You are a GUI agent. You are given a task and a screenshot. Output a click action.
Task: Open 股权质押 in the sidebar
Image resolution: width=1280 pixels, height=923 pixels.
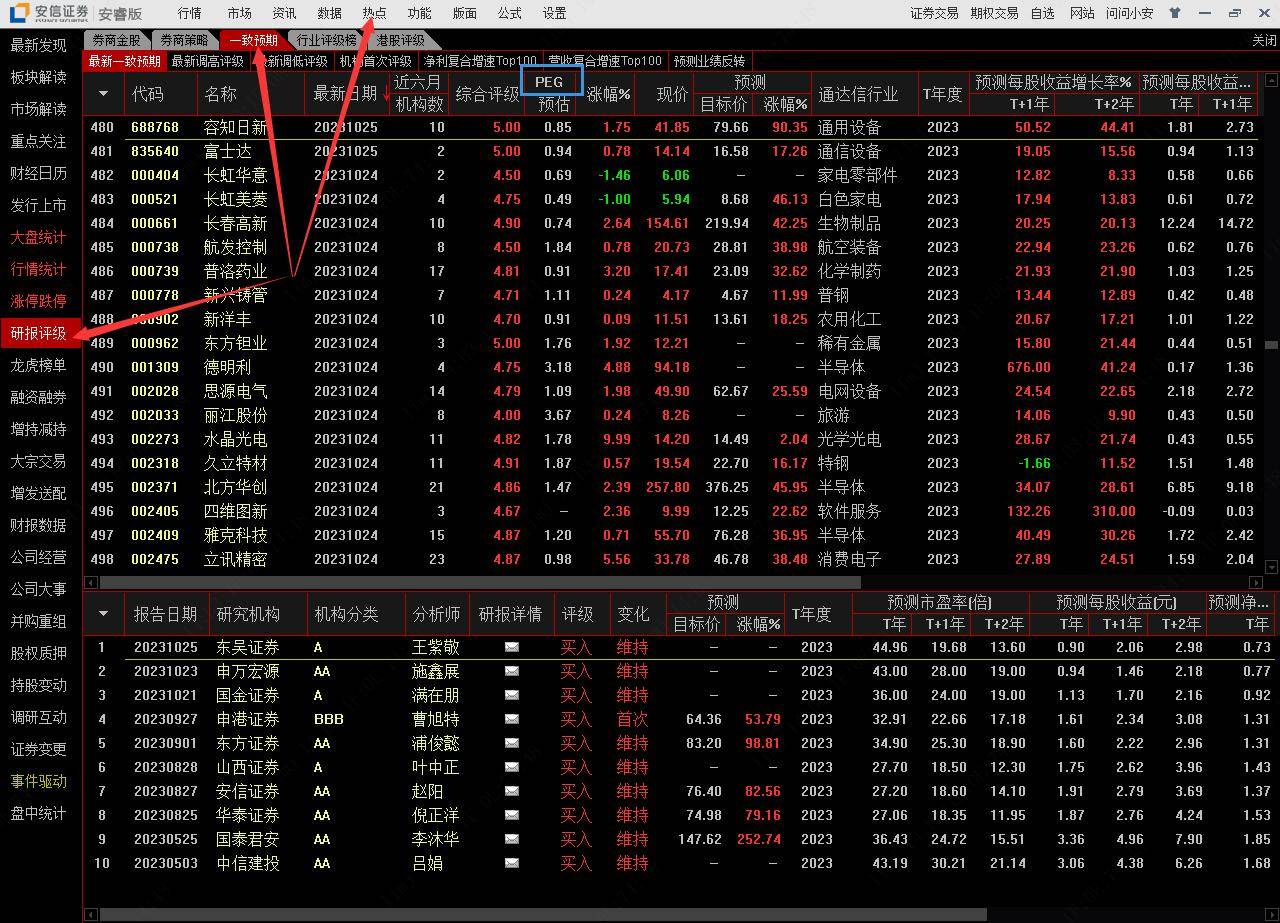point(39,653)
